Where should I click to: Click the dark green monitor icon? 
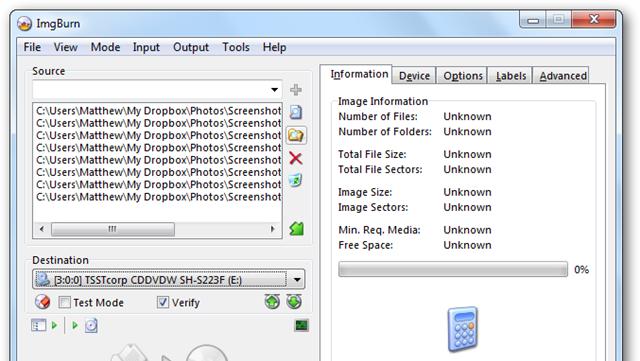[302, 325]
